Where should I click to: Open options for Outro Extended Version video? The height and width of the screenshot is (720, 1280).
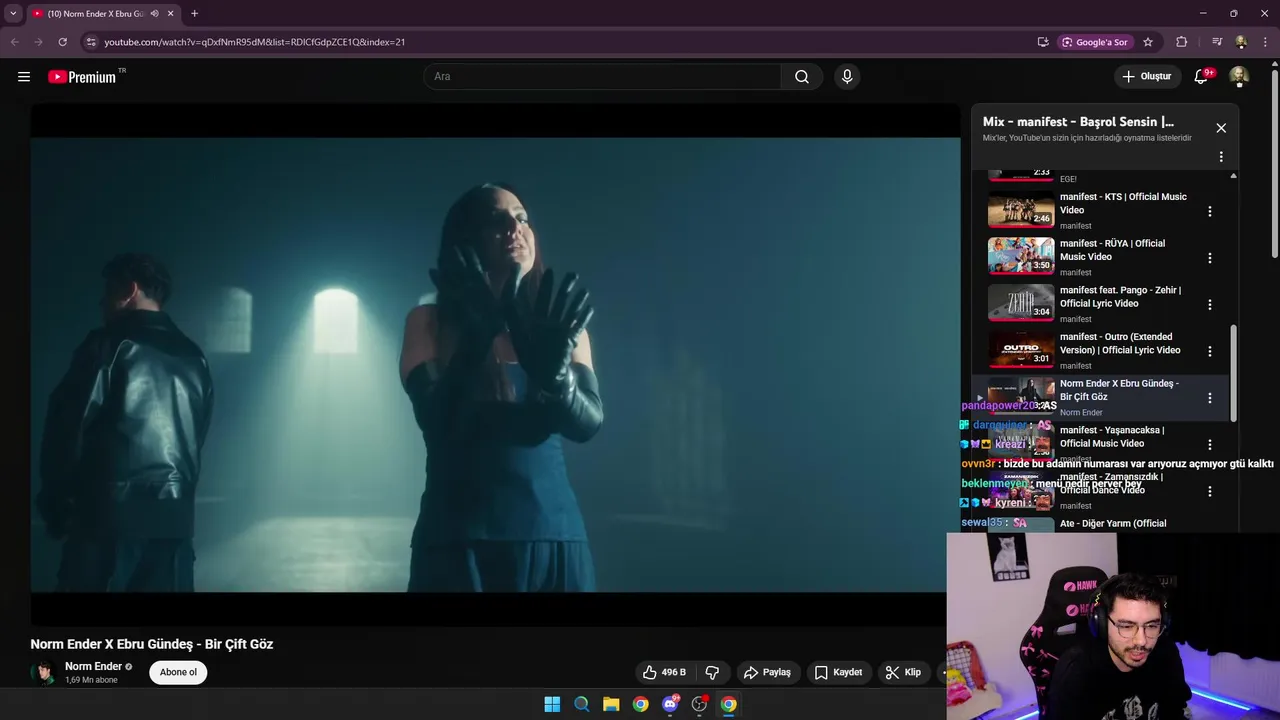1210,351
